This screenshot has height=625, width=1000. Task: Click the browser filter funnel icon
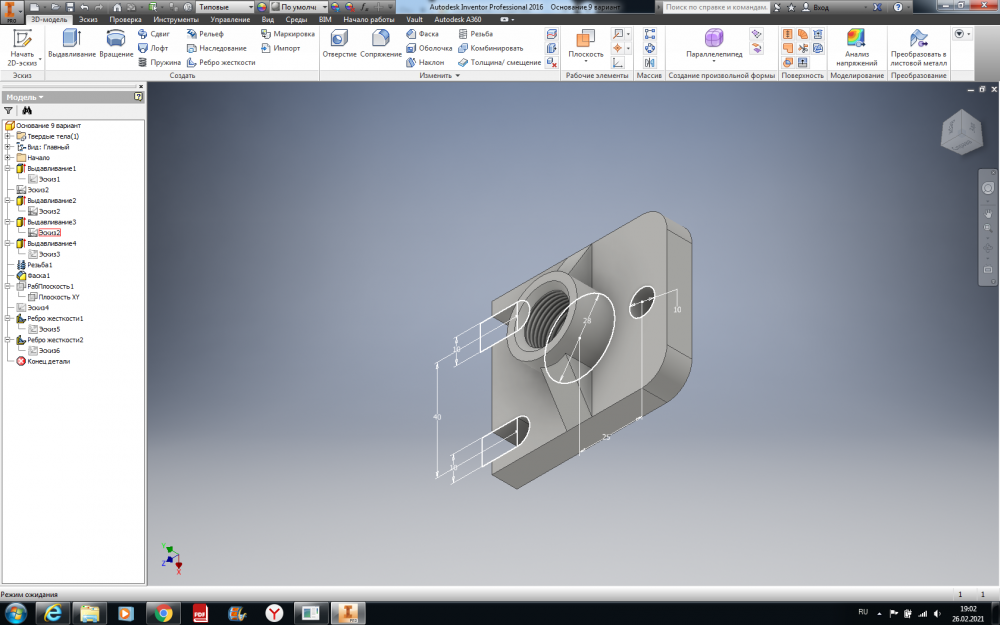pos(9,111)
